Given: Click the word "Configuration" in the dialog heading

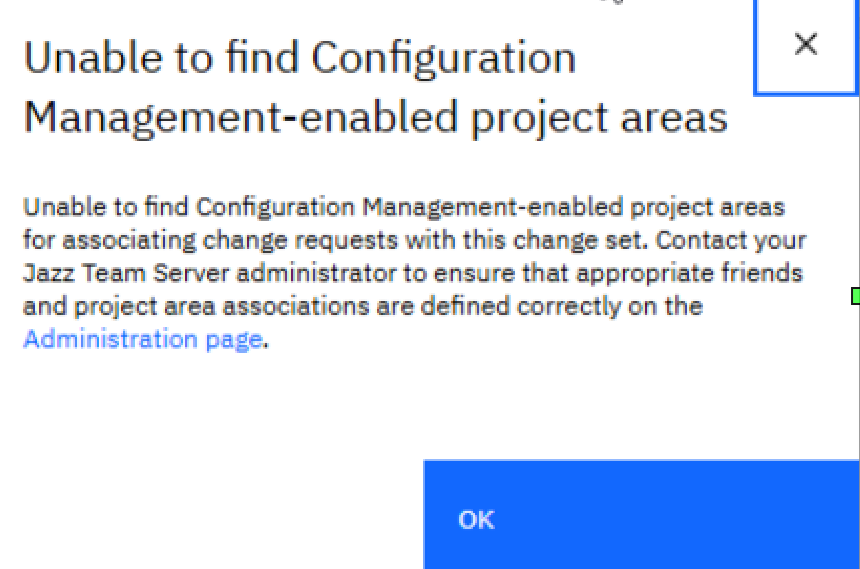Looking at the screenshot, I should [443, 59].
